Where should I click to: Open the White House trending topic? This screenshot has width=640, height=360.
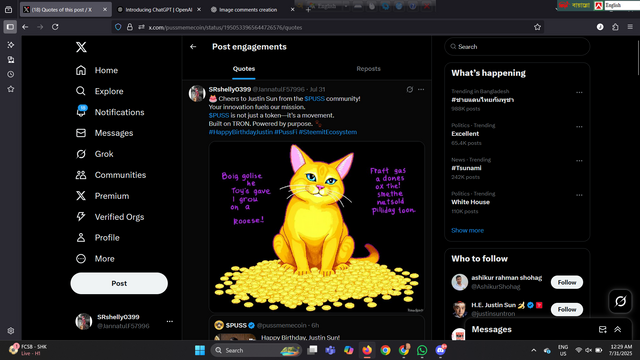[470, 202]
